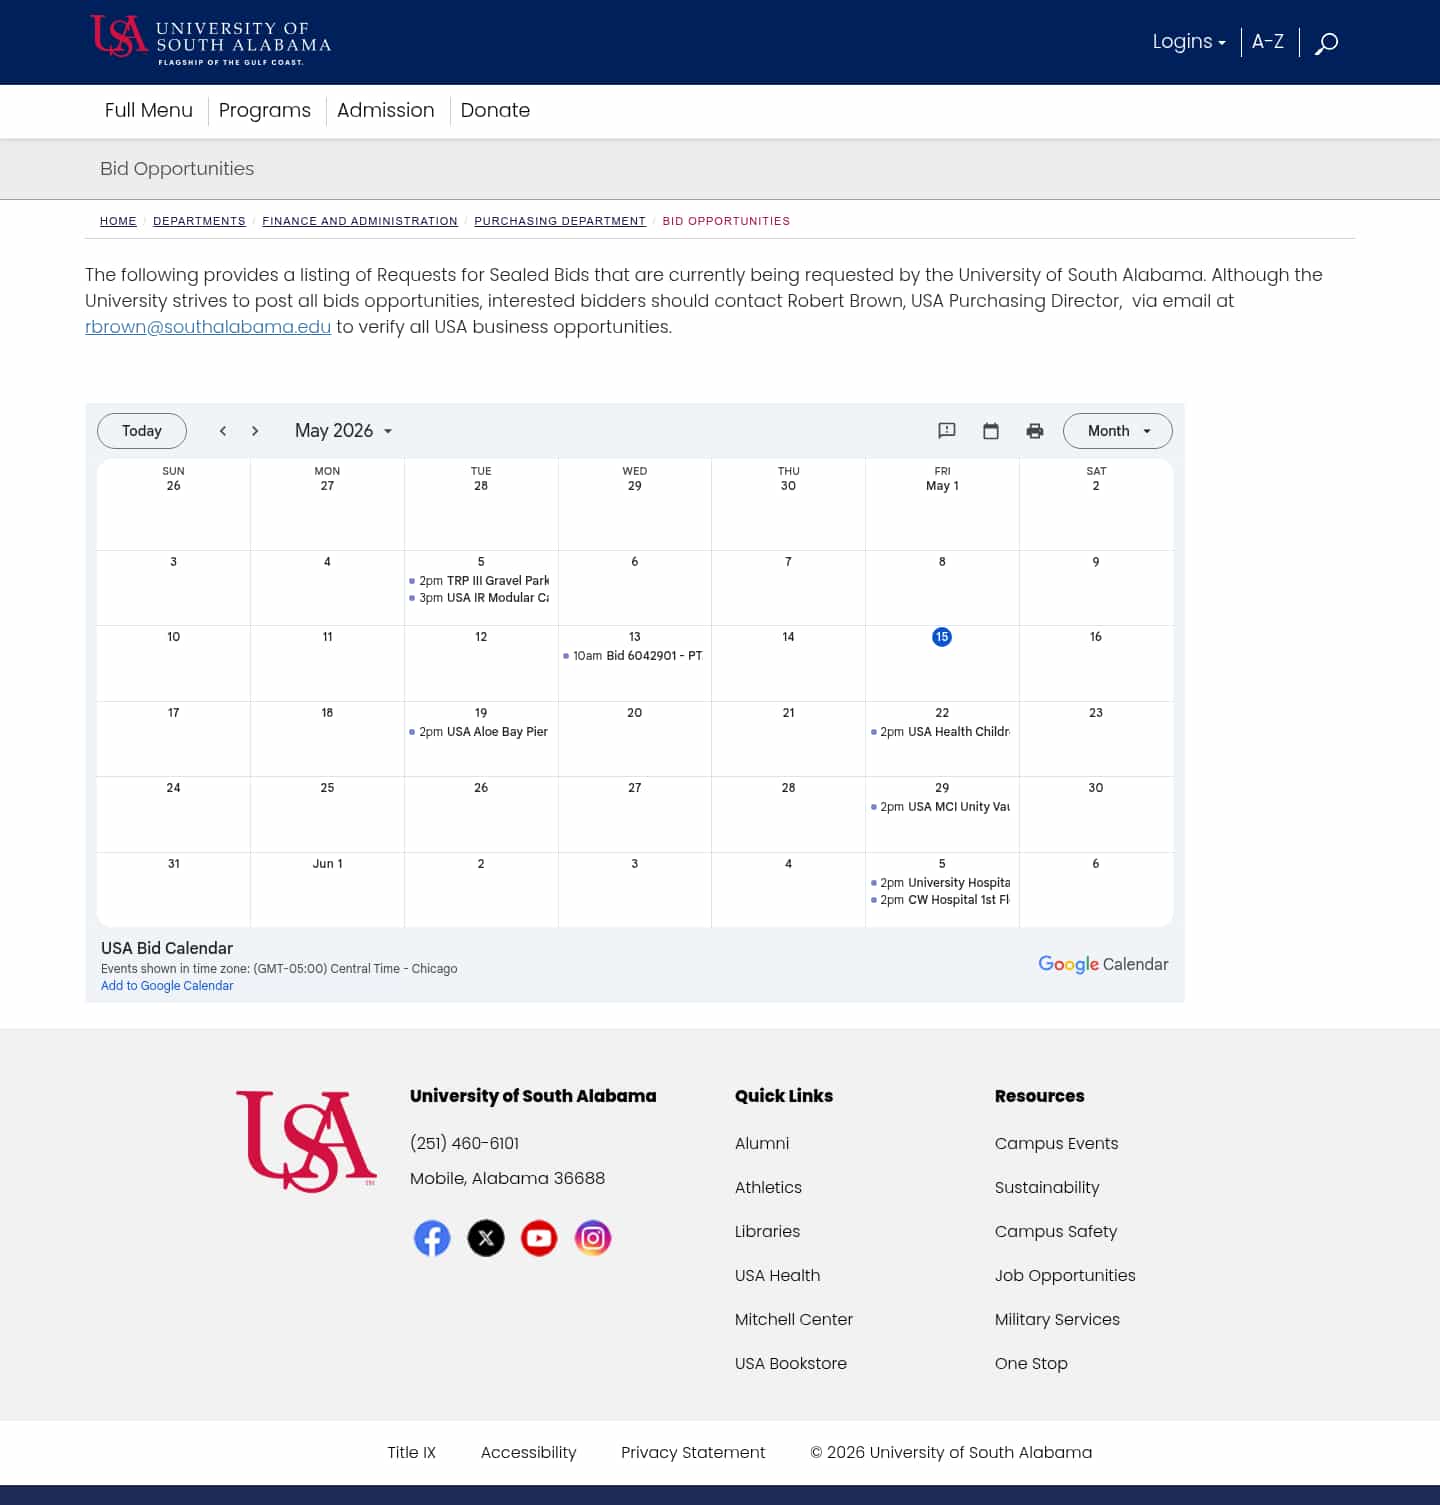Open the YouTube social icon
The height and width of the screenshot is (1505, 1440).
[x=539, y=1238]
